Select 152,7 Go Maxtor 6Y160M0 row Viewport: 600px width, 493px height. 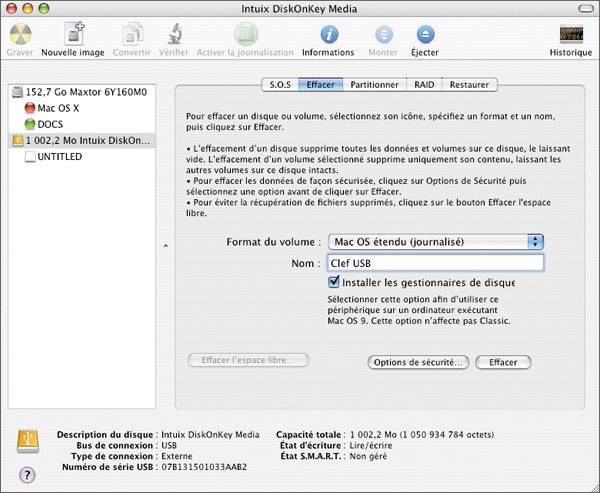pyautogui.click(x=82, y=92)
